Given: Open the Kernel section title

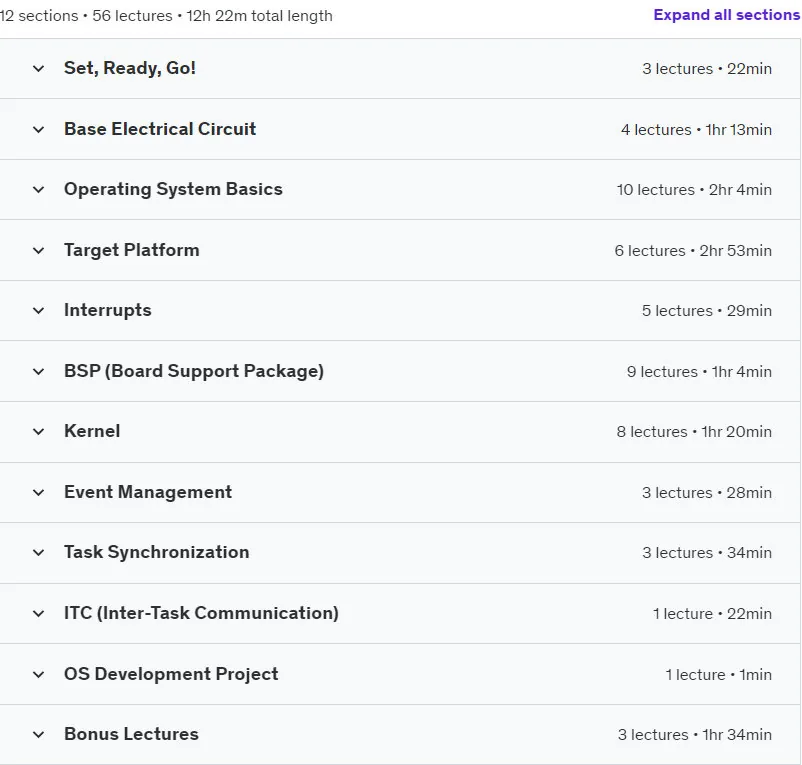Looking at the screenshot, I should pos(92,431).
